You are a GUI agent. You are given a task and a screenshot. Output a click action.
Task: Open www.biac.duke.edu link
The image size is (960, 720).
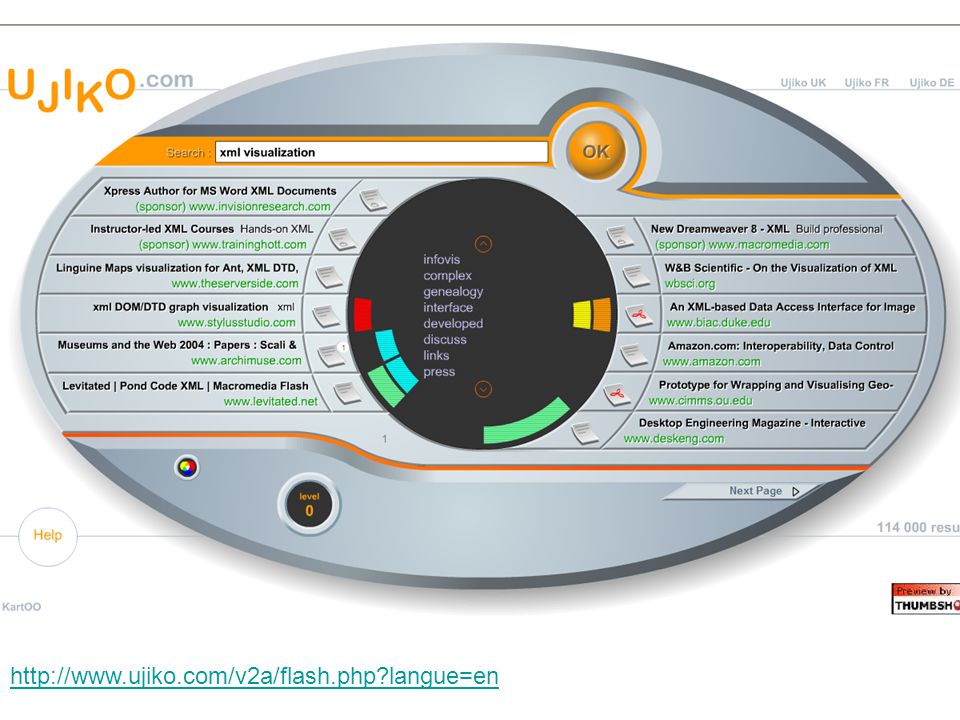719,323
